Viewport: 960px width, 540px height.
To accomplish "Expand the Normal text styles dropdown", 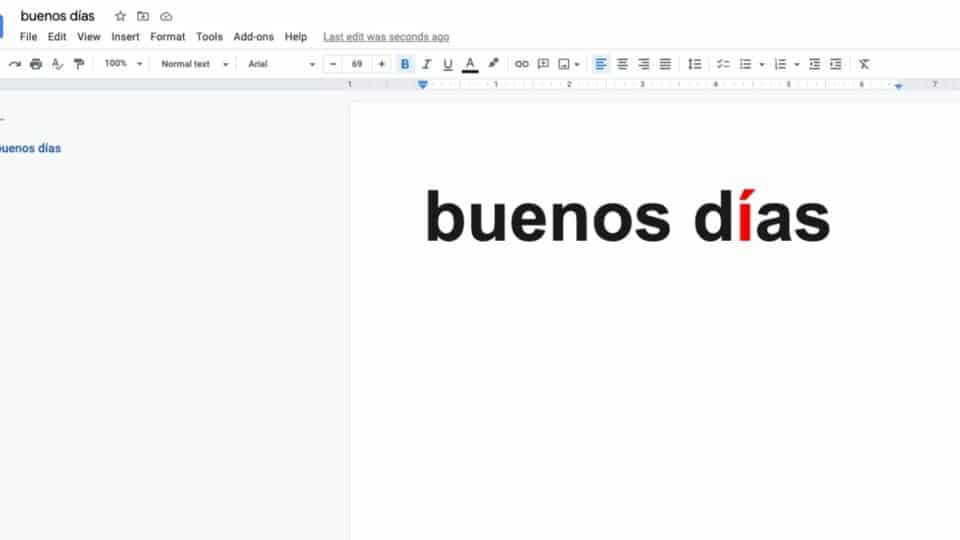I will [195, 64].
